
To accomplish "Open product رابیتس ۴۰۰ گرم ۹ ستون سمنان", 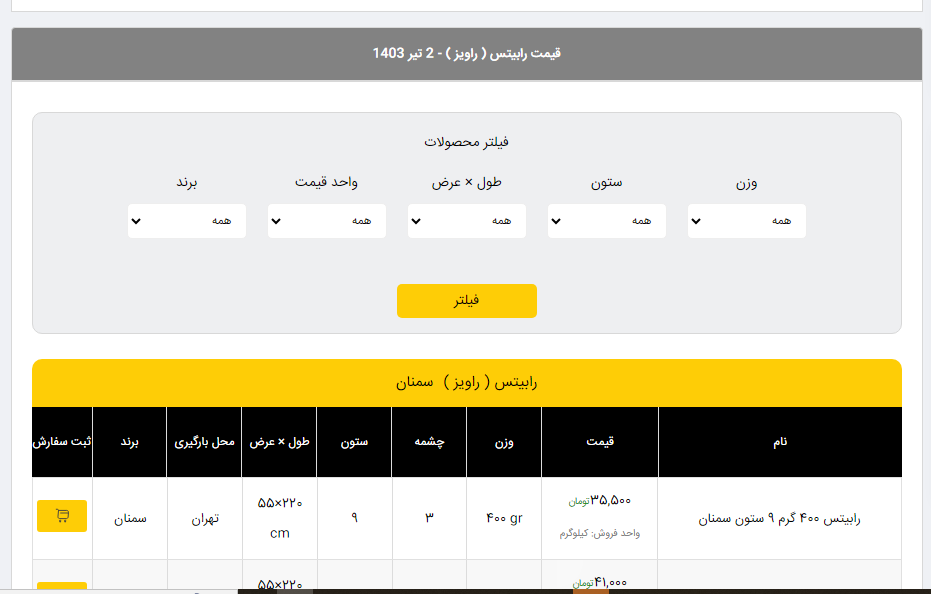I will coord(779,519).
